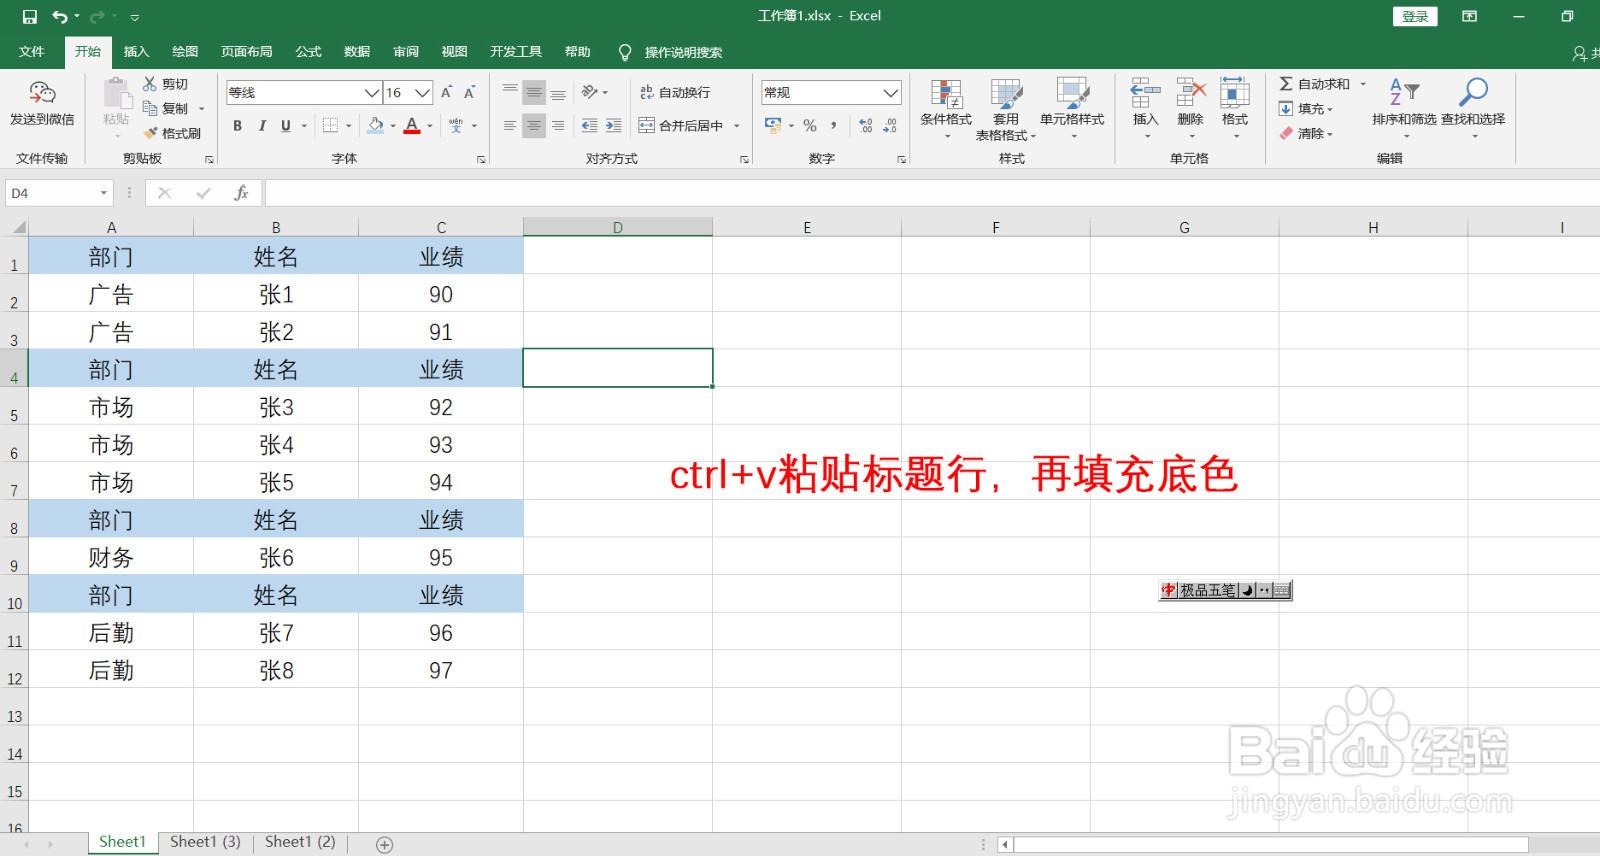Open Find and Select (查找和选择)
1600x856 pixels.
[x=1473, y=108]
